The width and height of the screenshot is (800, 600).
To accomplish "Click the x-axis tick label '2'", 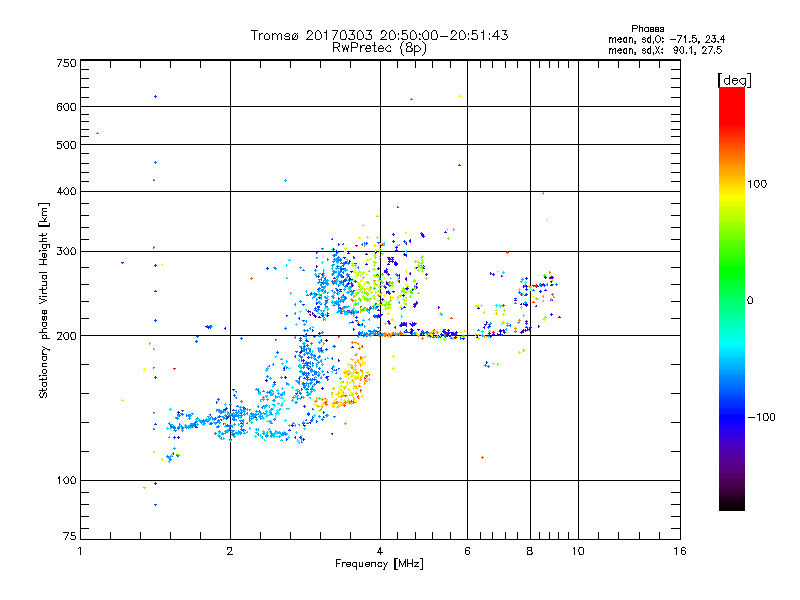I will coord(230,551).
